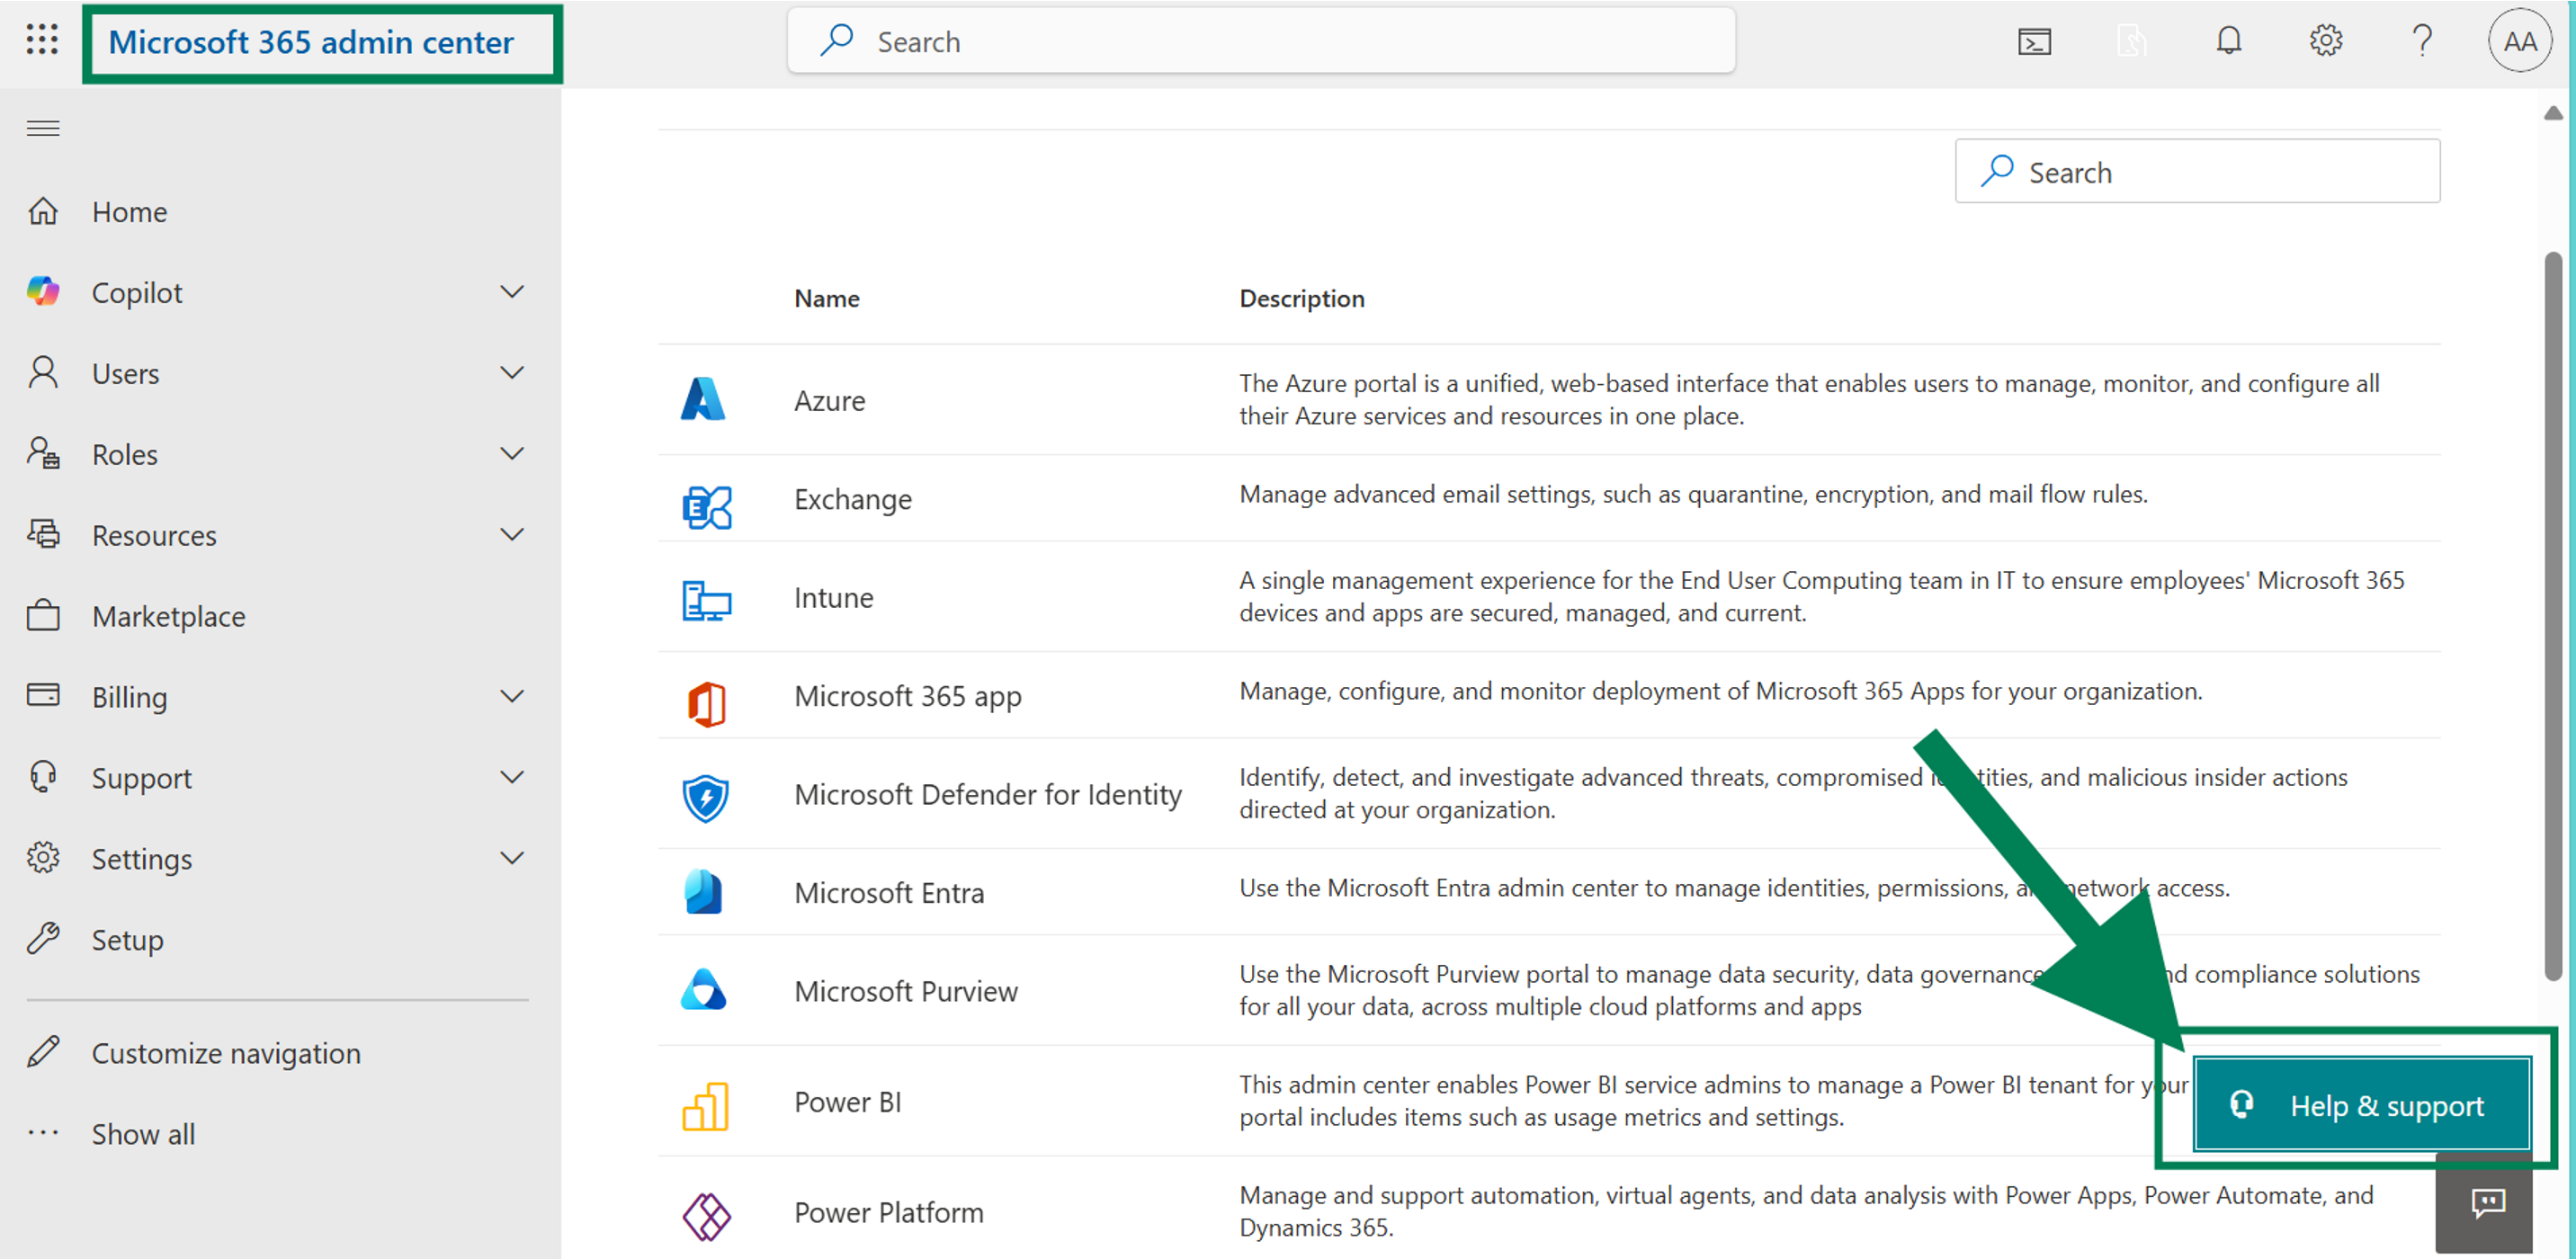Open Marketplace in the sidebar
The width and height of the screenshot is (2576, 1259).
168,616
